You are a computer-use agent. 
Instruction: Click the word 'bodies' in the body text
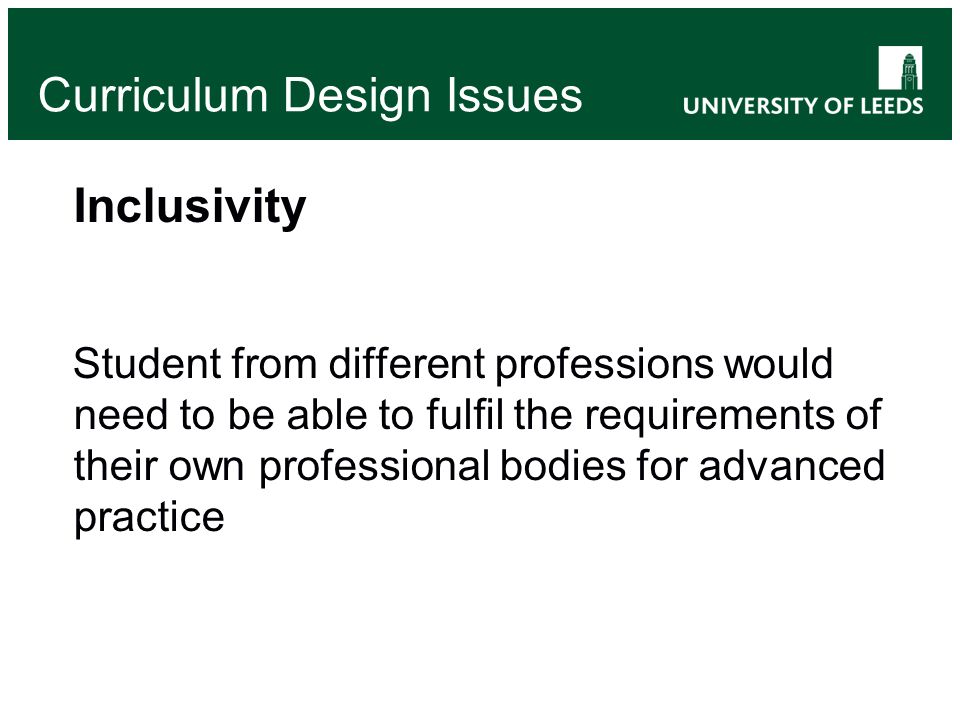pyautogui.click(x=563, y=465)
